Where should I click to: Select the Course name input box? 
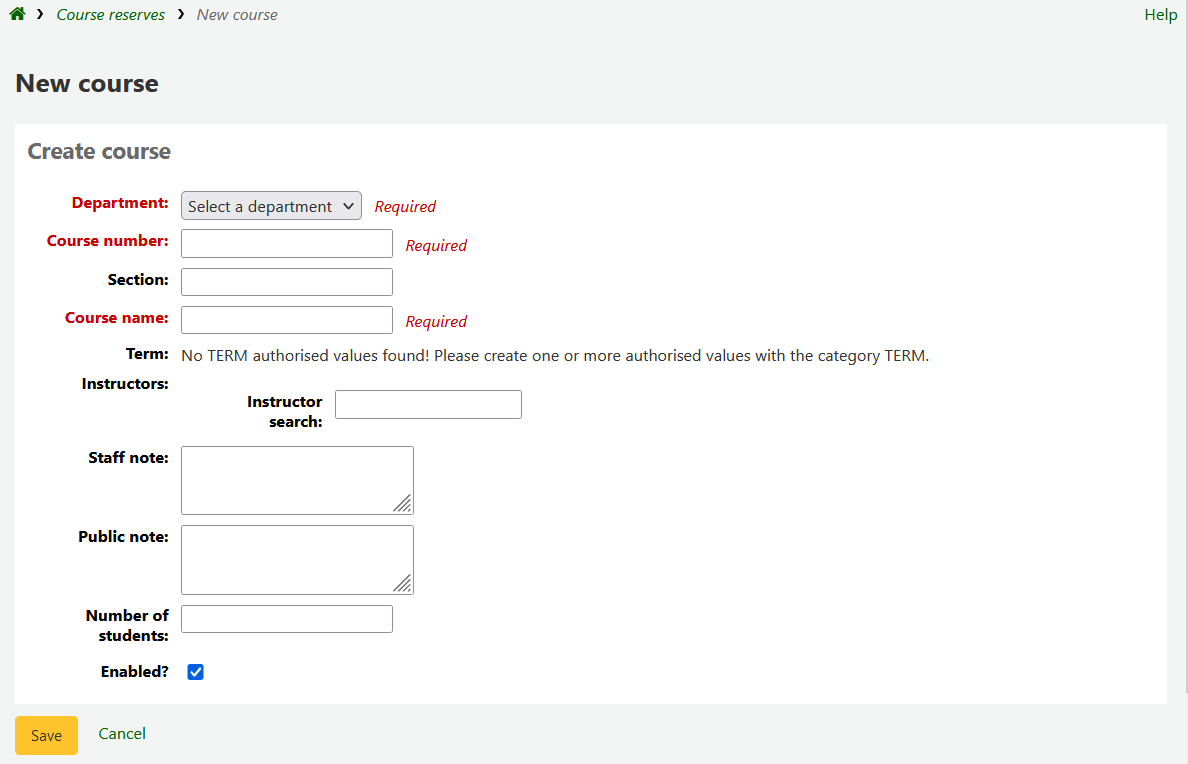[x=286, y=320]
